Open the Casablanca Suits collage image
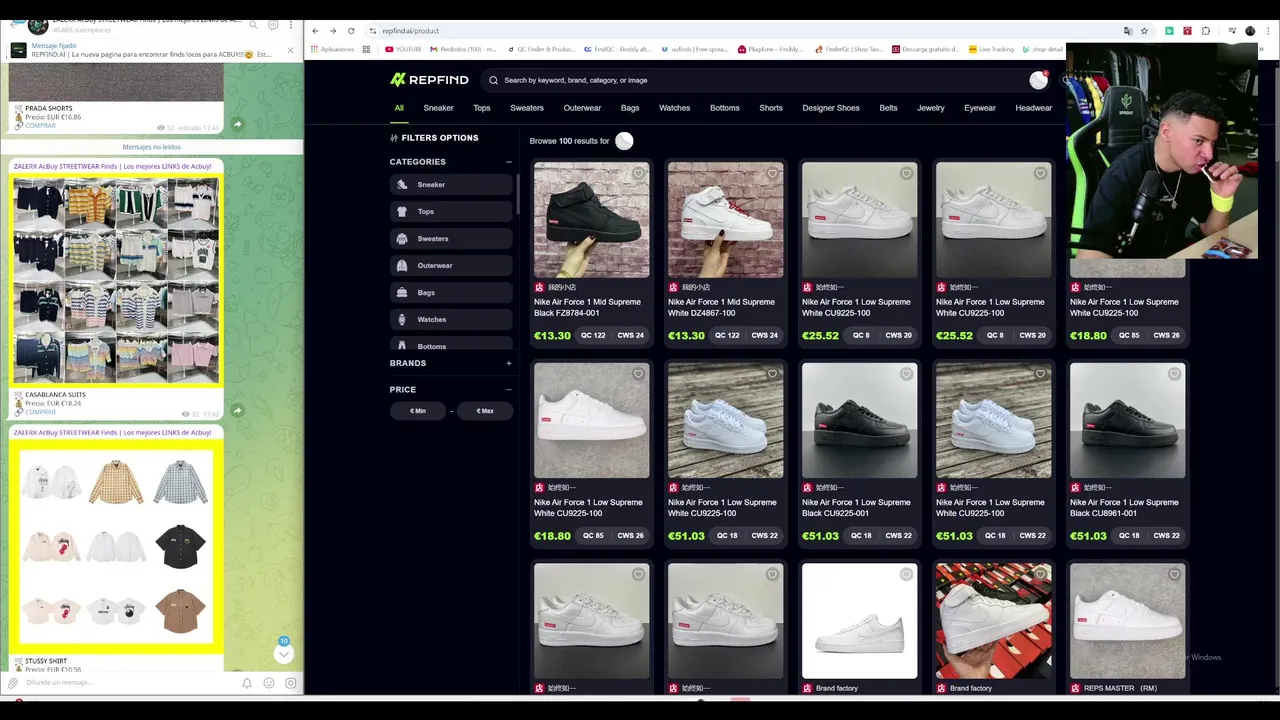 (x=116, y=280)
